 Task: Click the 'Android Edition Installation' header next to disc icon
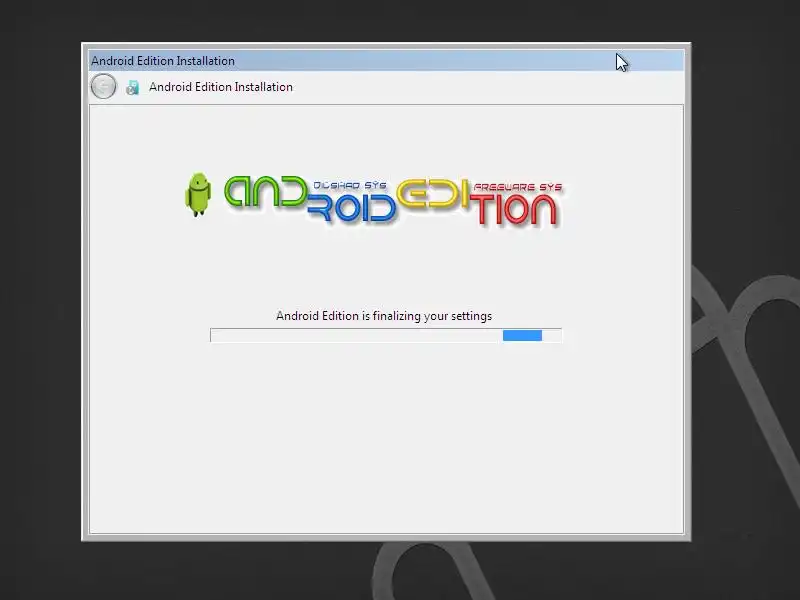tap(220, 87)
